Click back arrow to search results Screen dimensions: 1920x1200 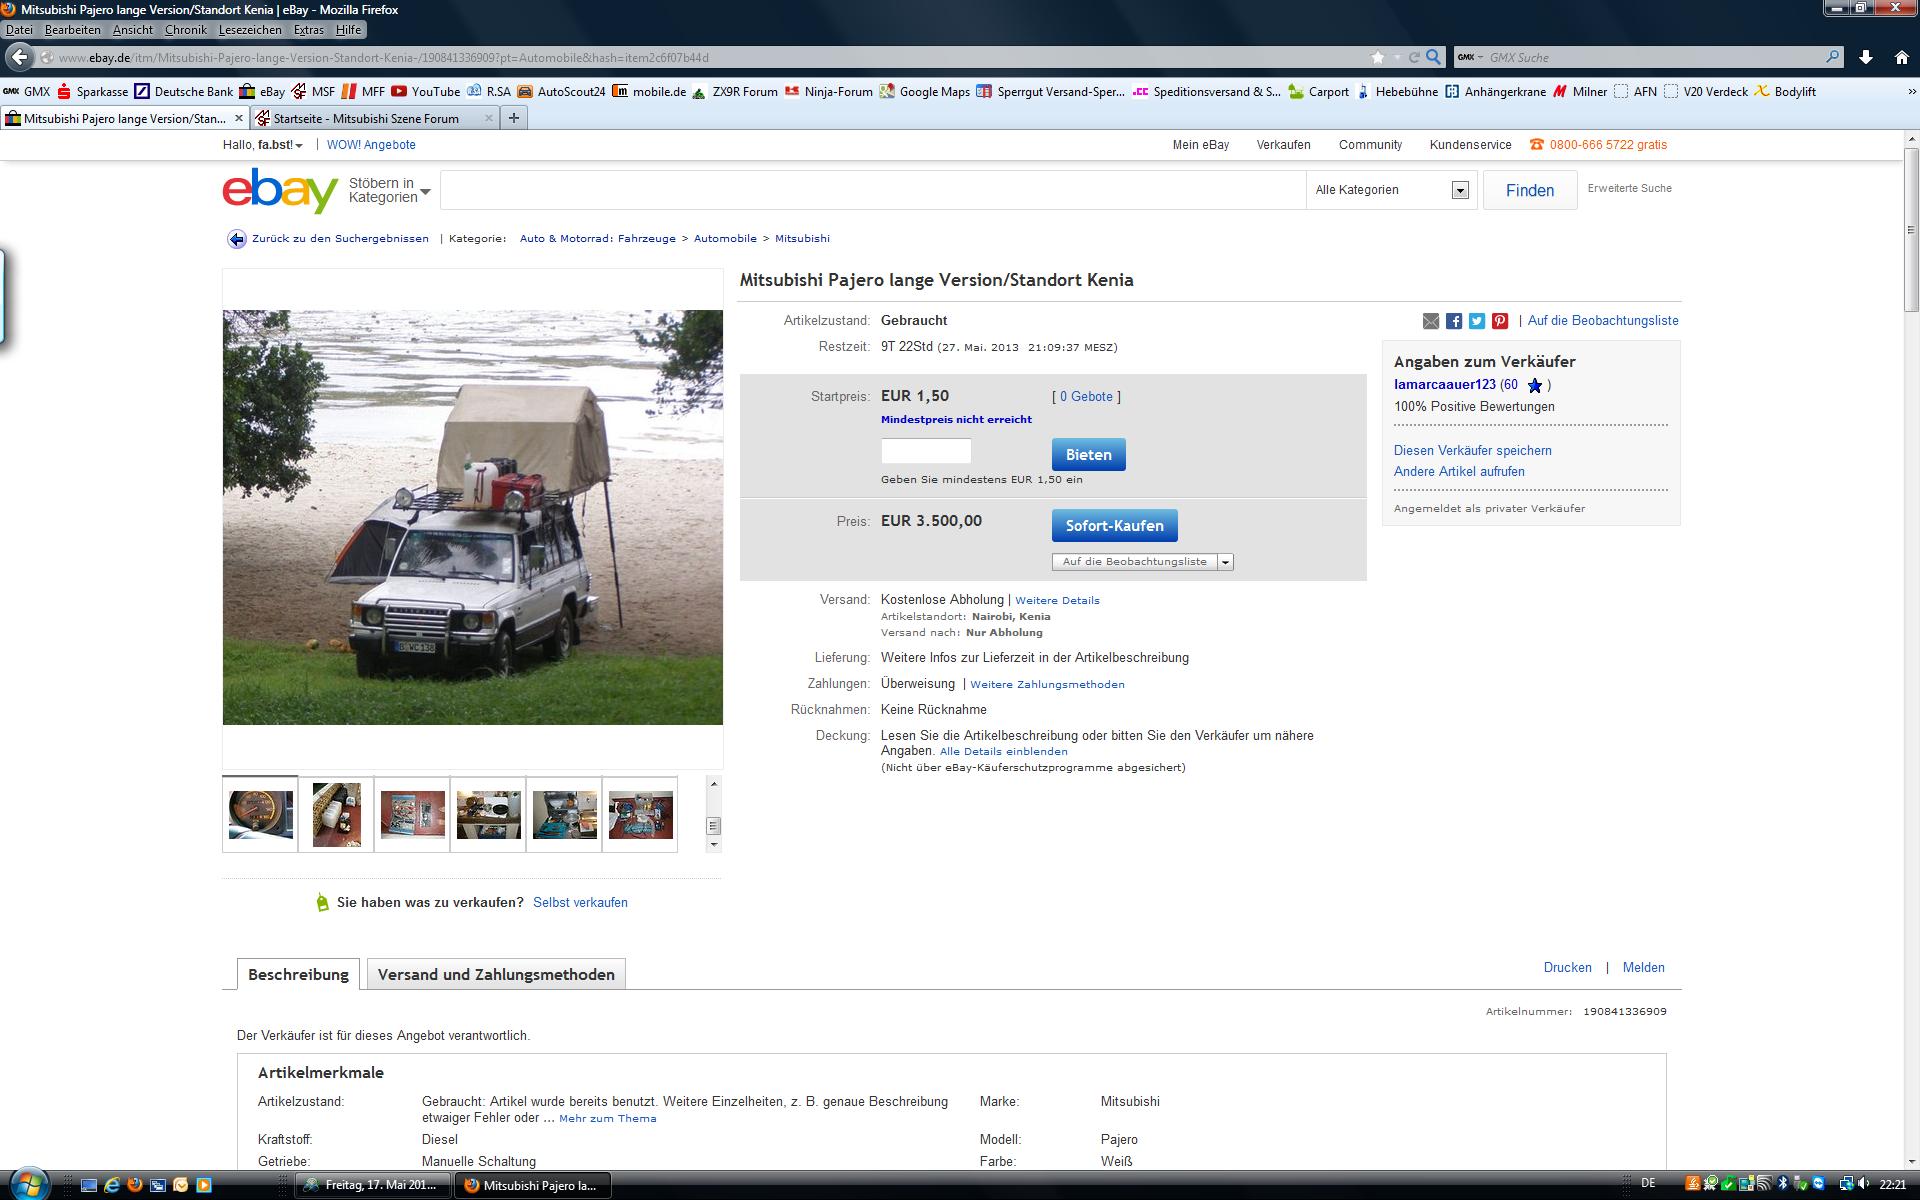(x=237, y=239)
